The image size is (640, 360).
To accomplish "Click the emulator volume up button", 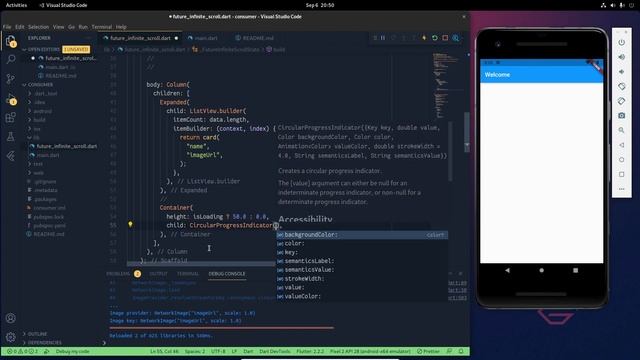I will point(621,57).
